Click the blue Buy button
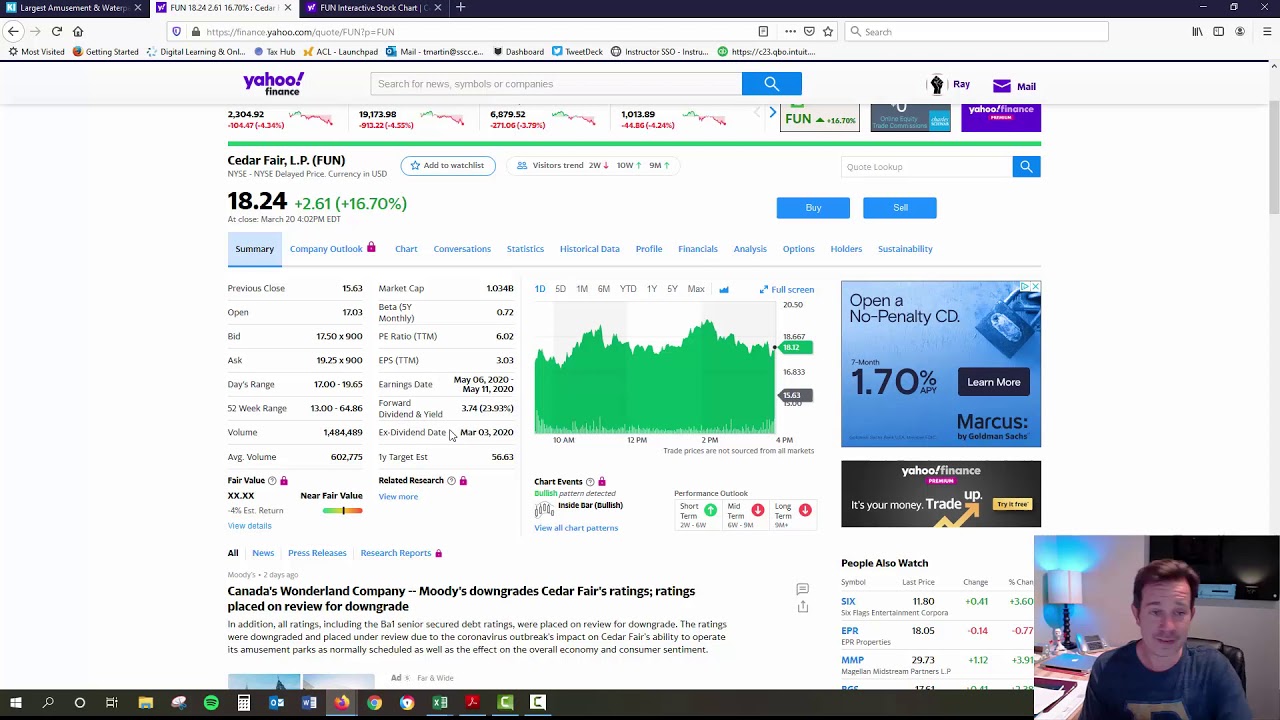1280x720 pixels. 813,208
